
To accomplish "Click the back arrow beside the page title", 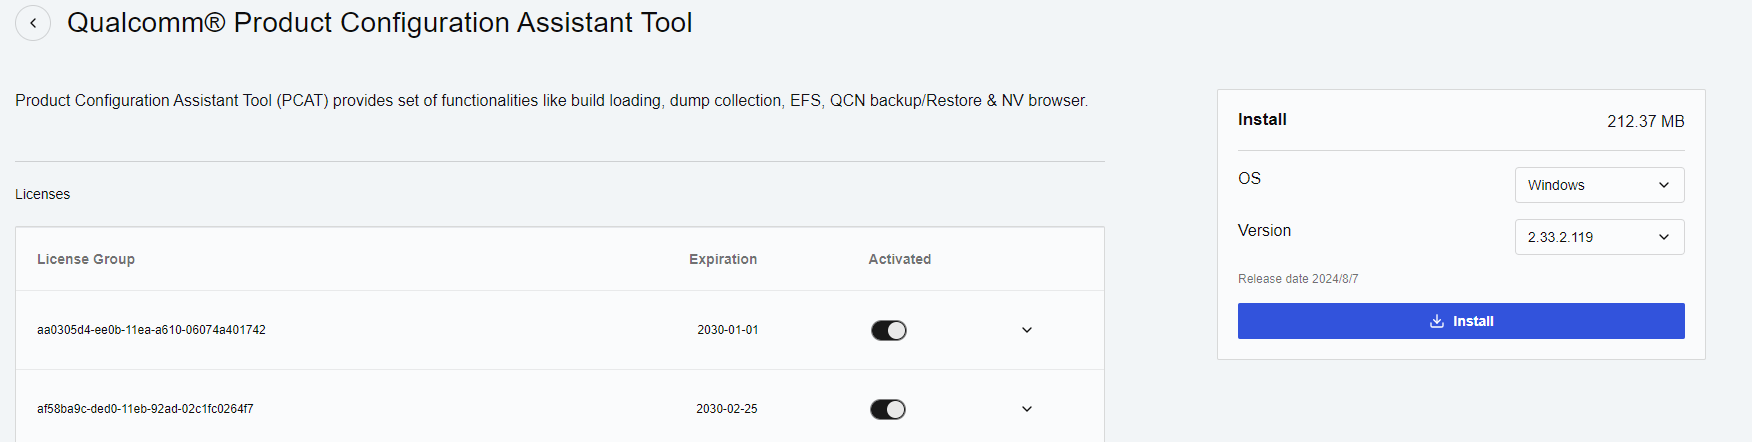I will 33,23.
